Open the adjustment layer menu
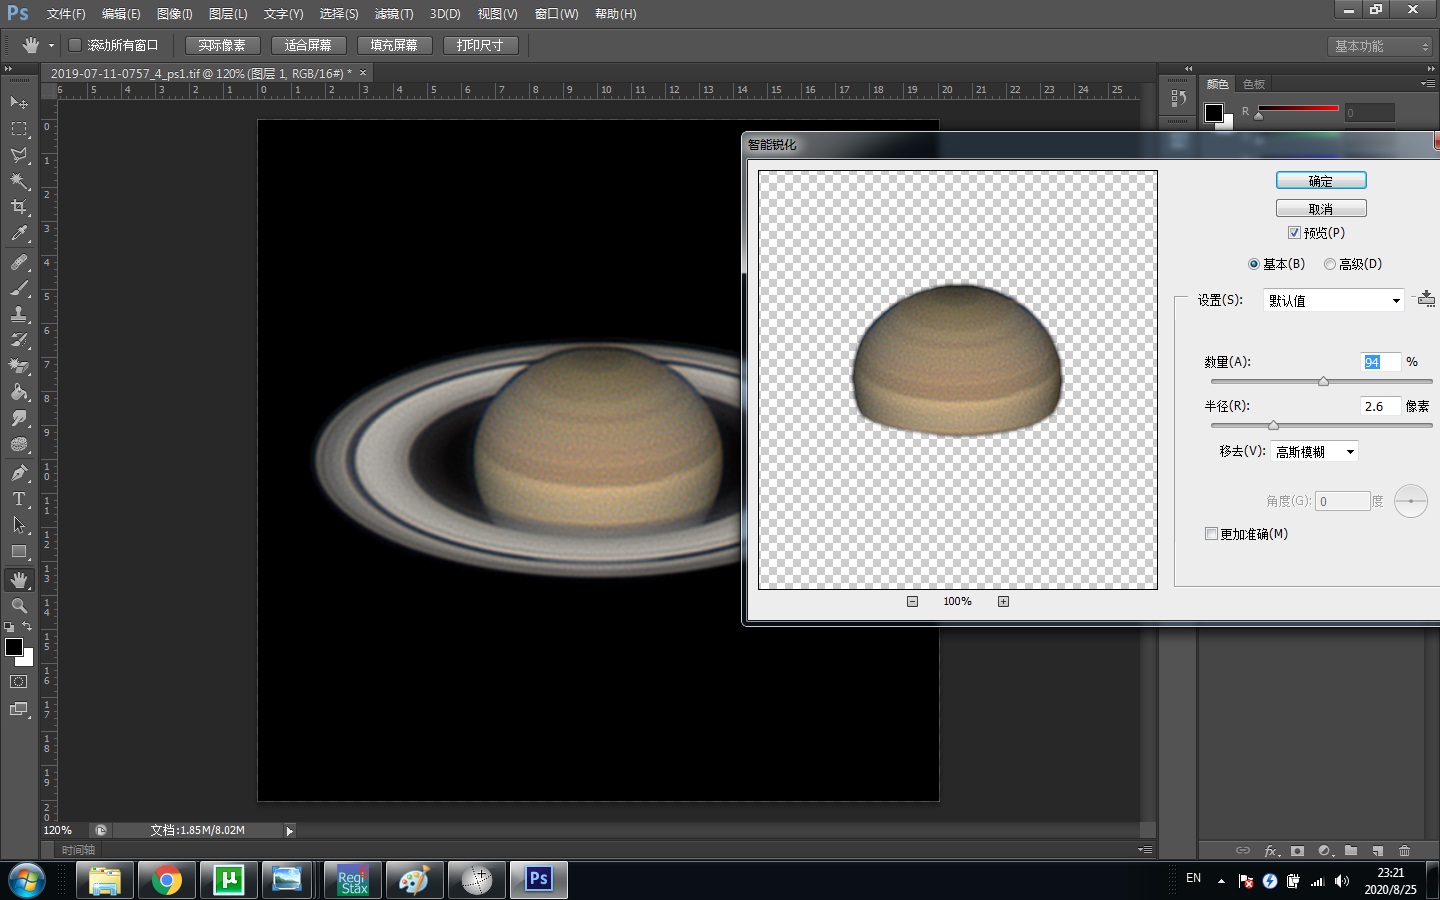1440x900 pixels. (1324, 851)
